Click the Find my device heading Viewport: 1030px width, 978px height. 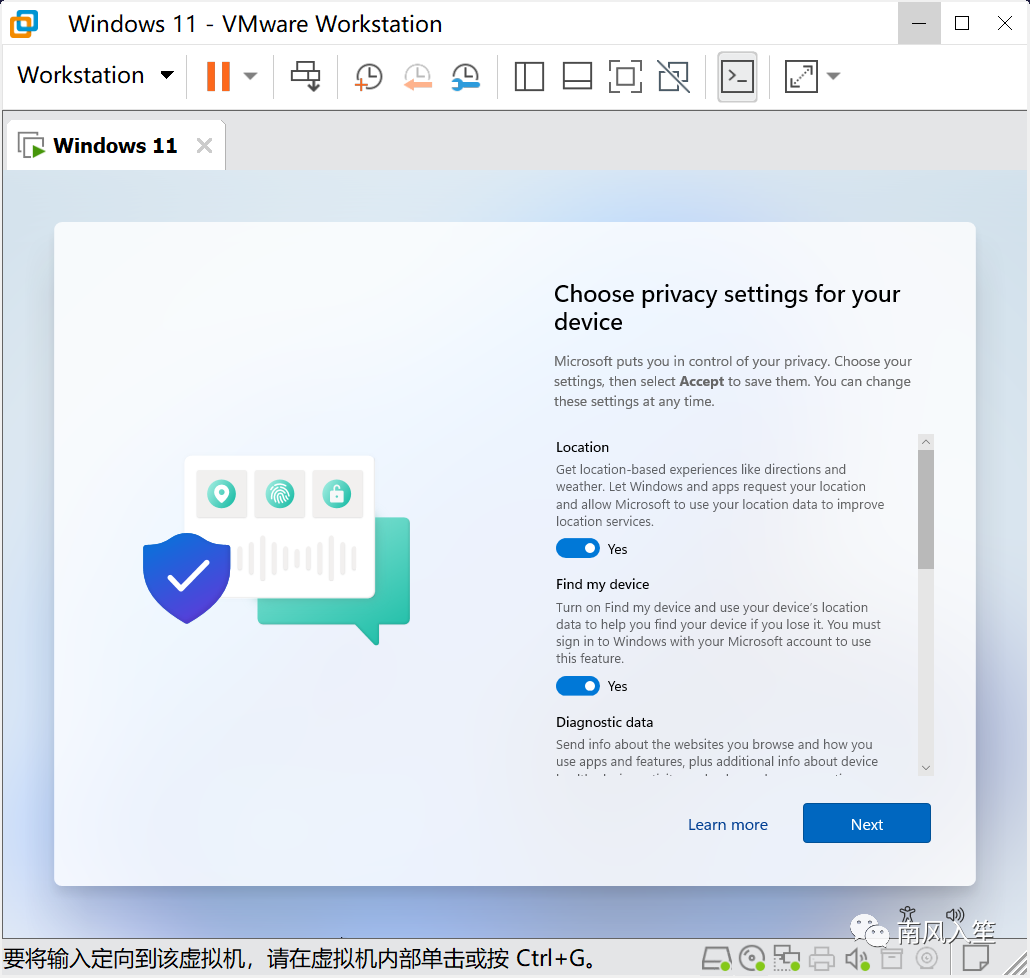(x=602, y=585)
